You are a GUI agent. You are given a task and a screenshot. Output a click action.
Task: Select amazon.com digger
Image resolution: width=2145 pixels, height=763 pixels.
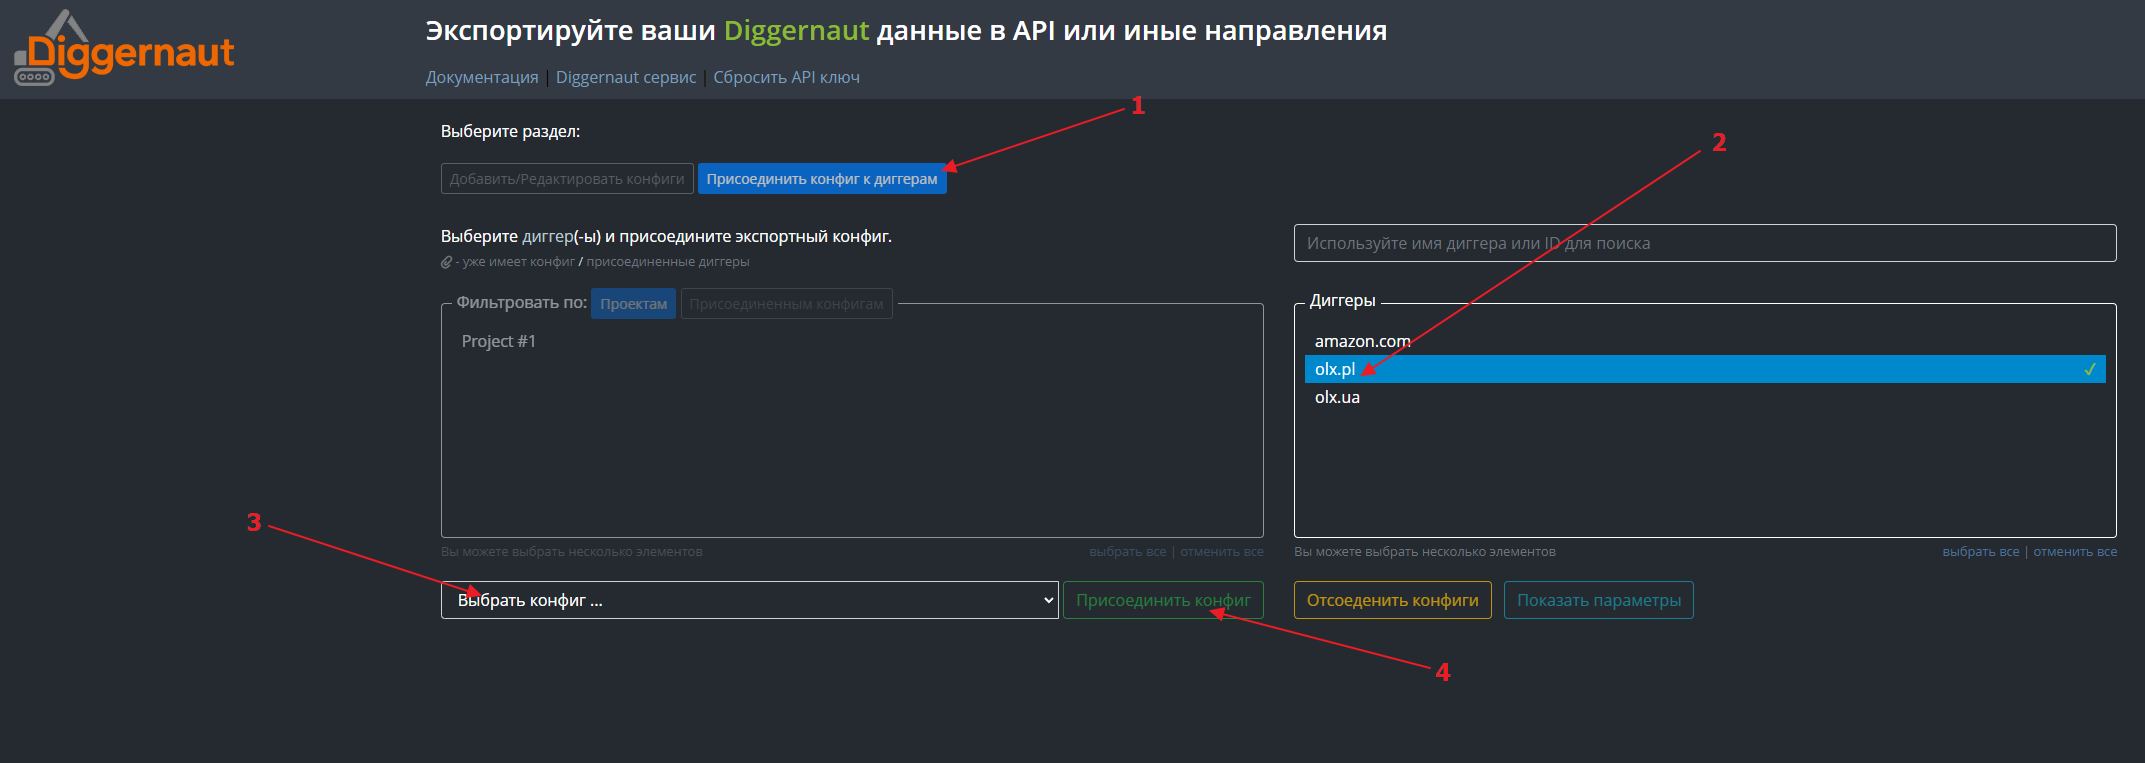point(1705,341)
